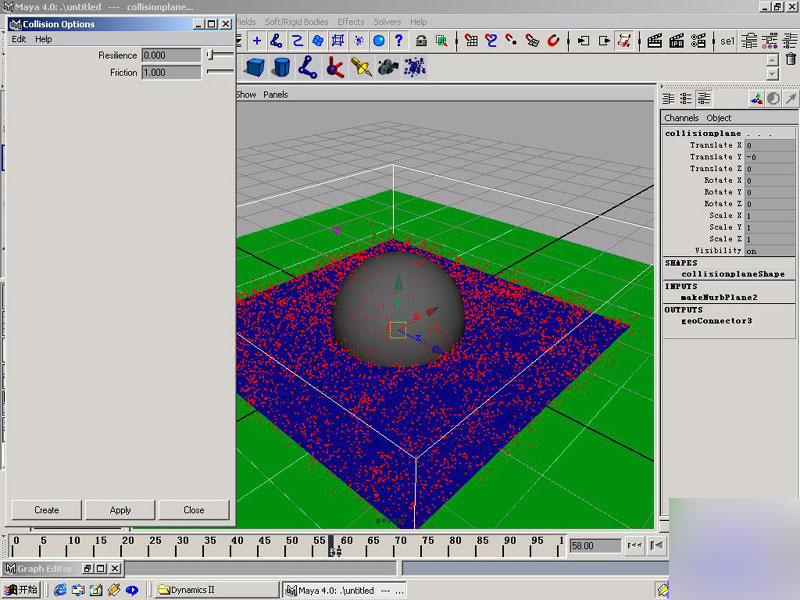Expand the collisionplaneShape shape node

point(732,274)
